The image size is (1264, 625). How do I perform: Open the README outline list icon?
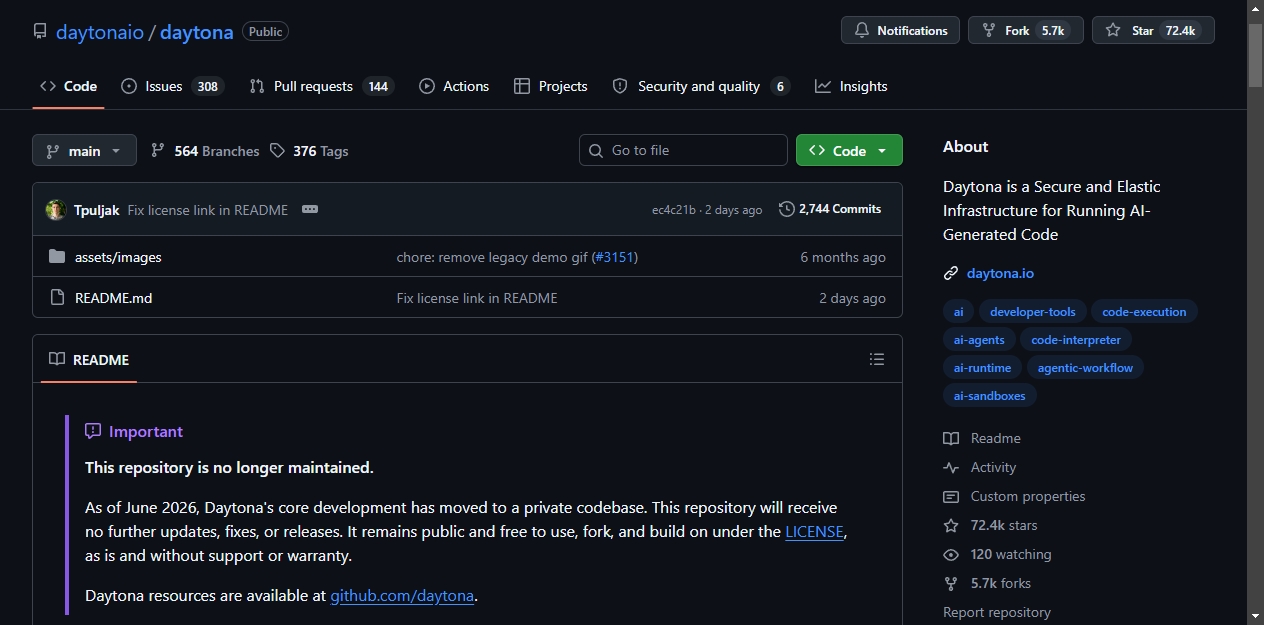[877, 359]
